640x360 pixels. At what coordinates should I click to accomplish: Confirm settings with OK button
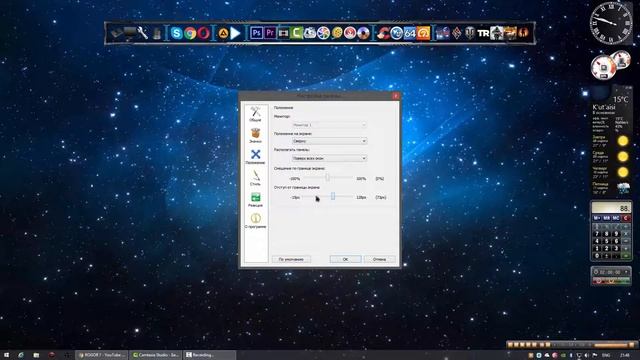coord(345,259)
